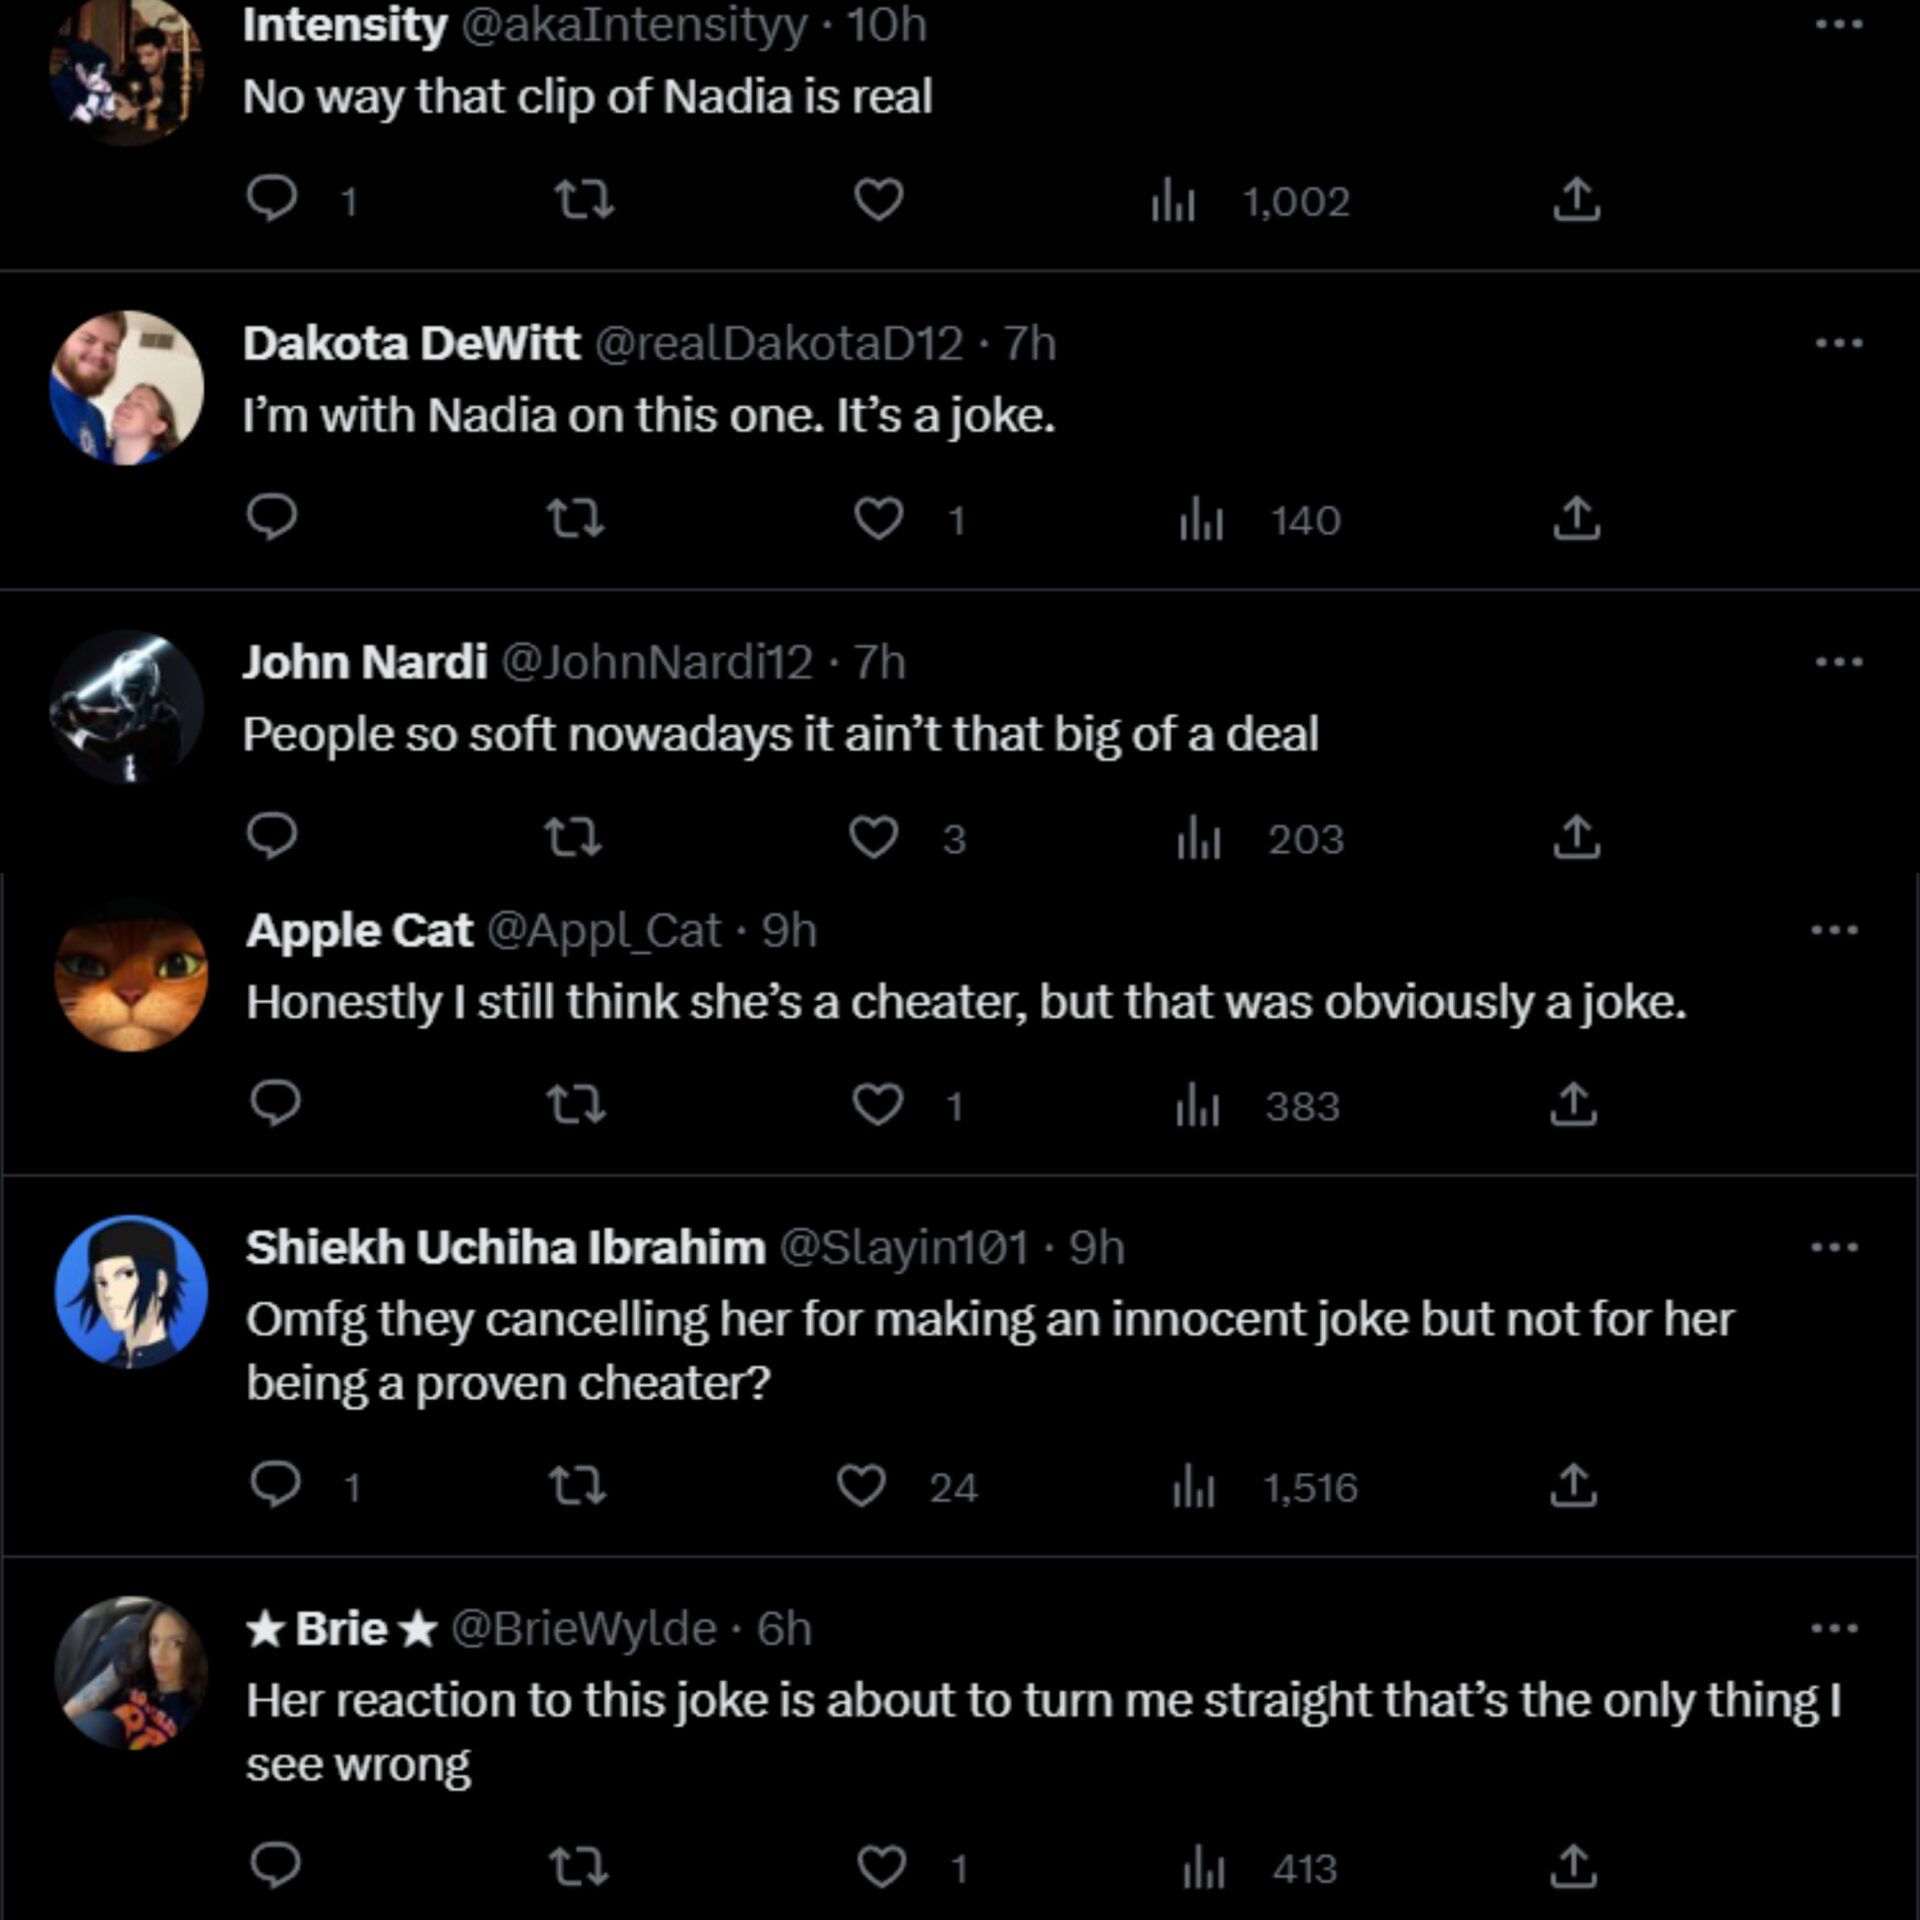
Task: View analytics on Shiekh Uchiha Ibrahim's tweet
Action: click(1194, 1487)
